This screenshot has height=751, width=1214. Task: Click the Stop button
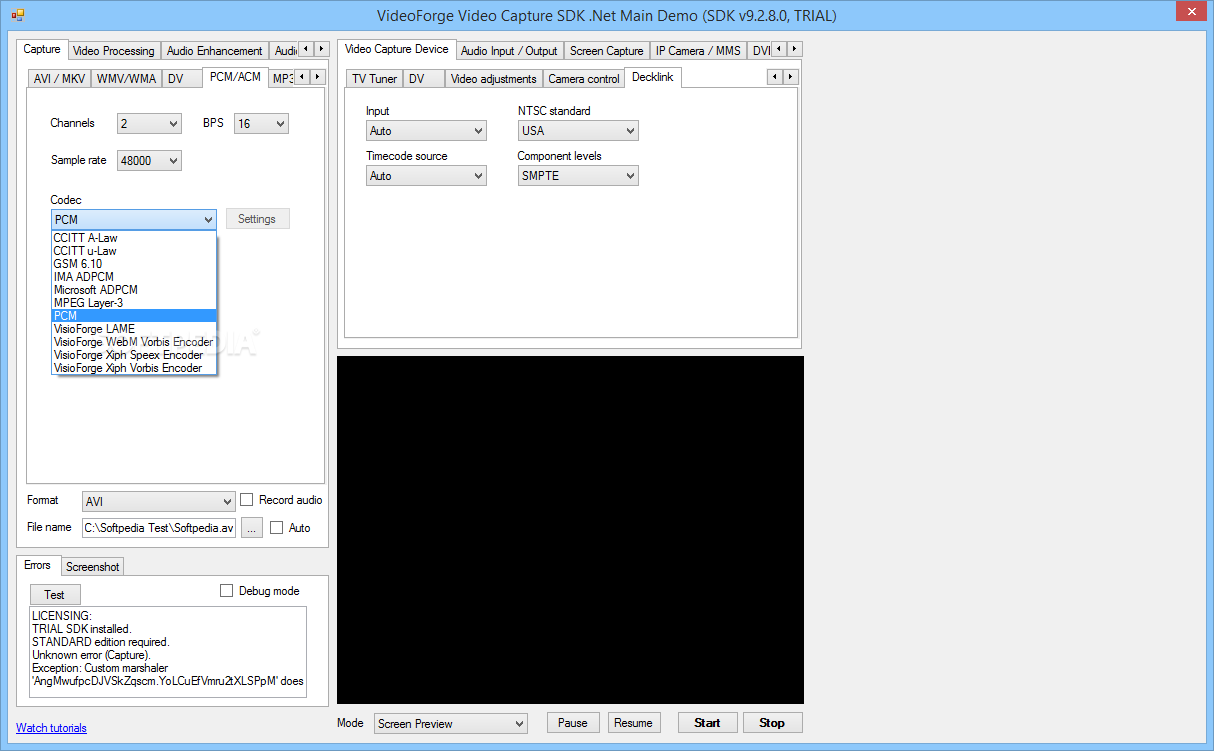point(772,723)
